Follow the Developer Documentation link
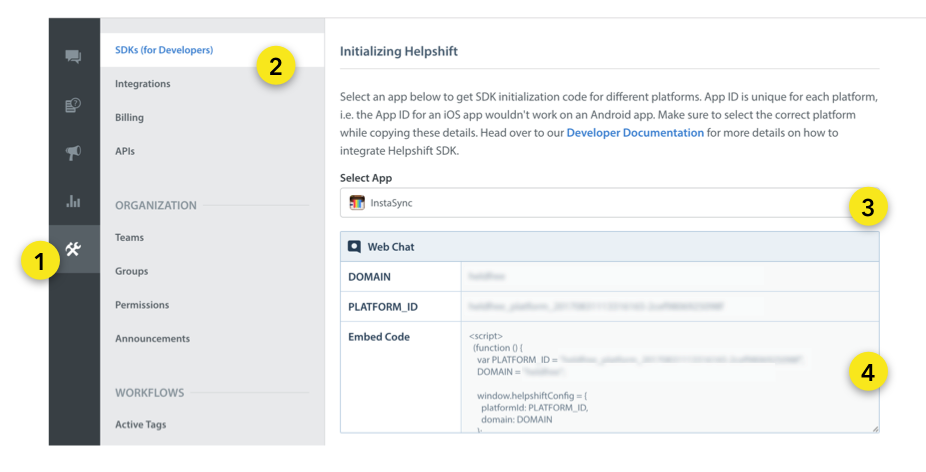 pos(635,132)
